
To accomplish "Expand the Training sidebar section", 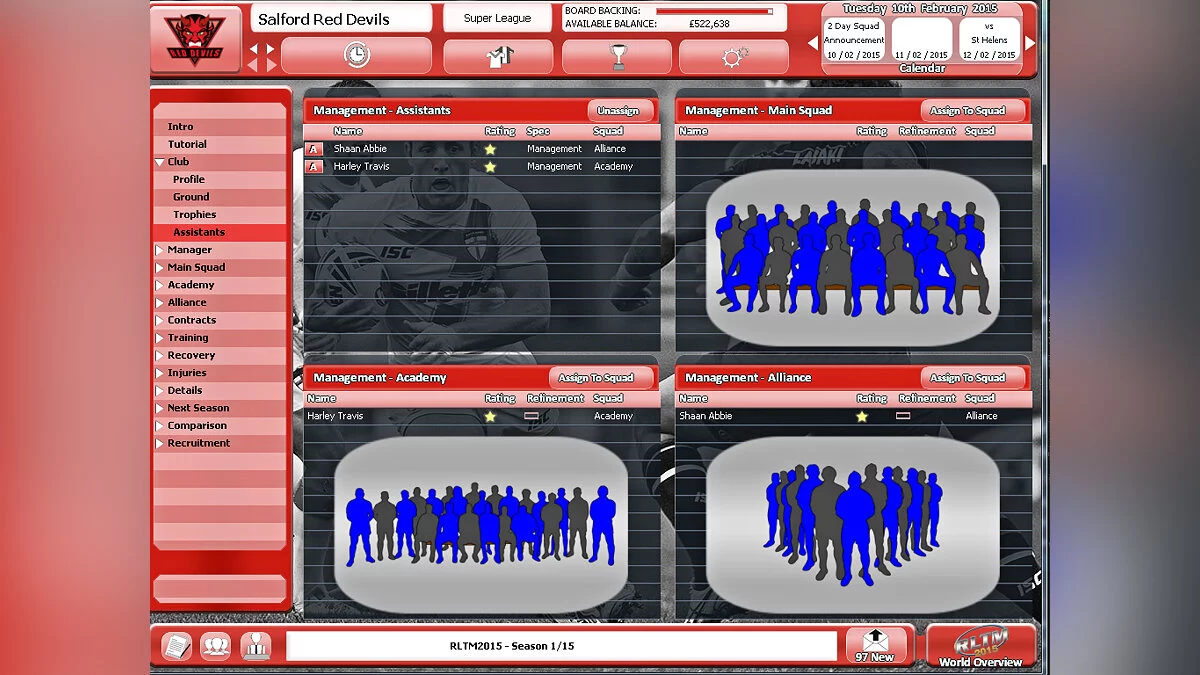I will (159, 338).
